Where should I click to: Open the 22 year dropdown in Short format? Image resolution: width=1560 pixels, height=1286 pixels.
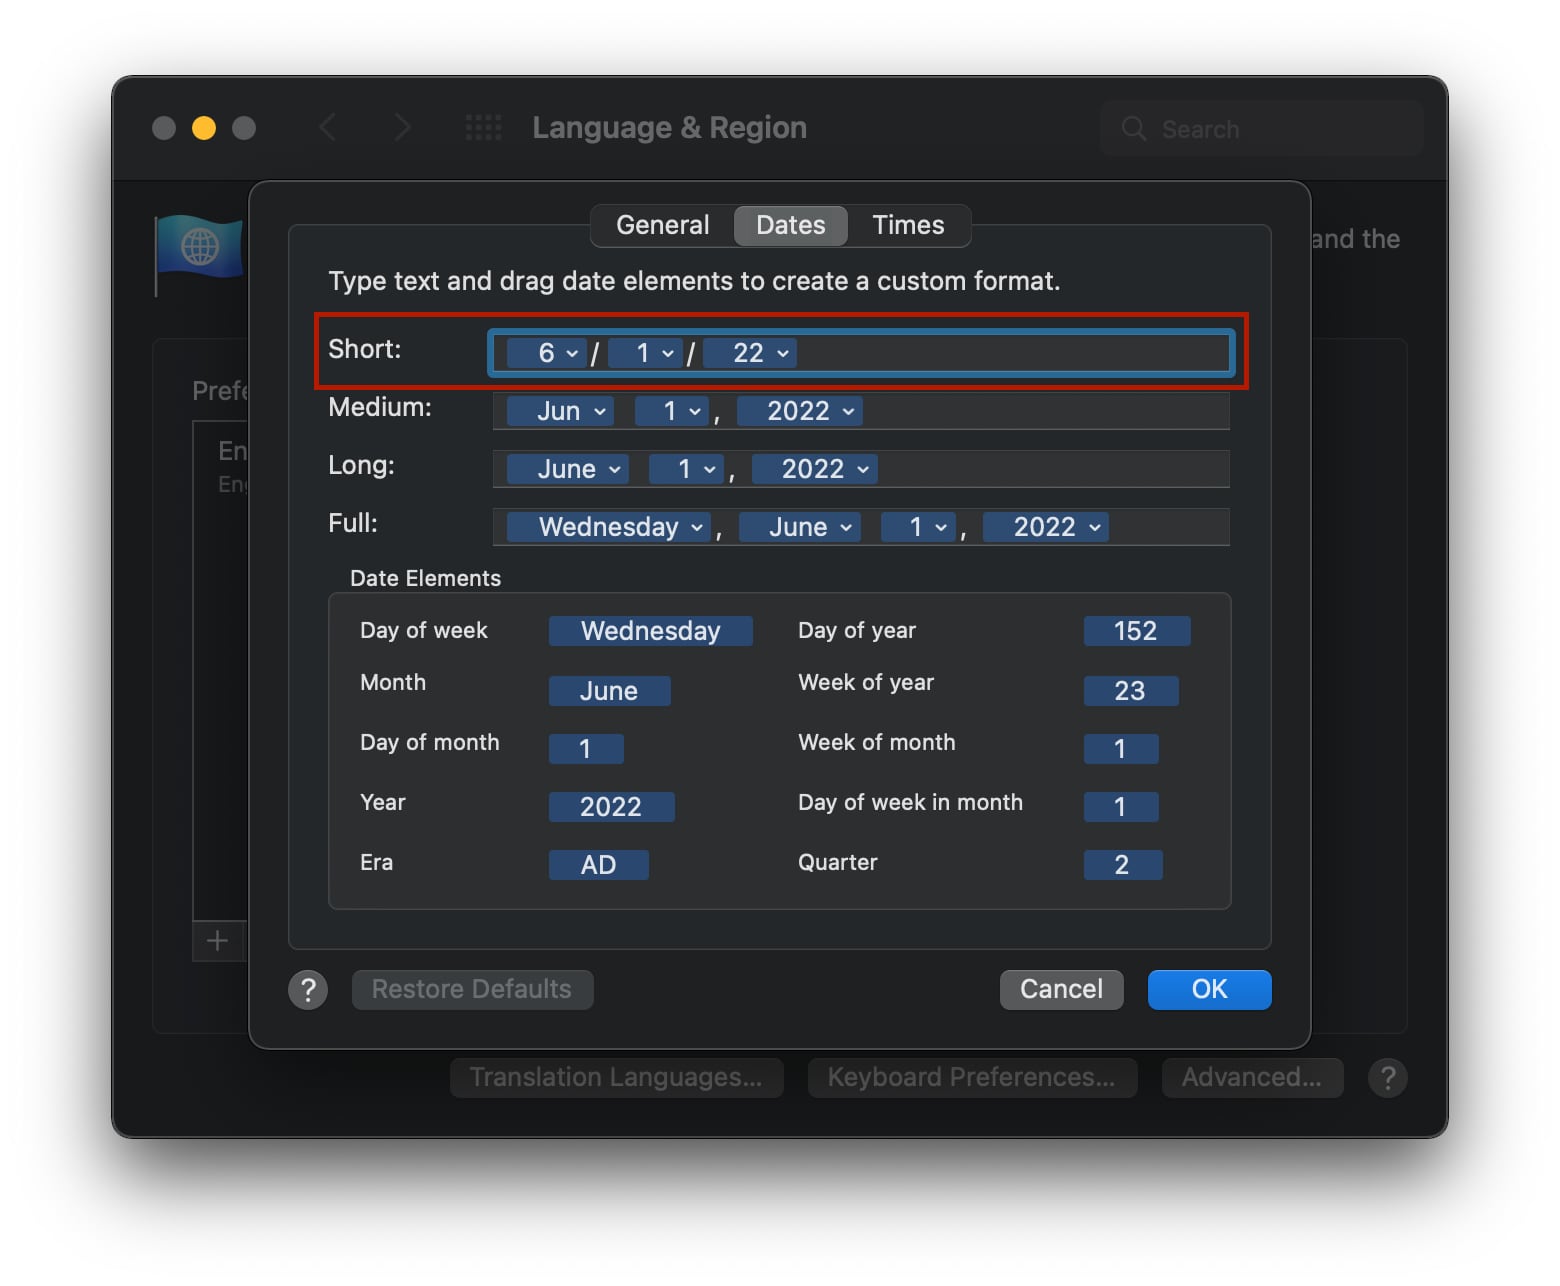[x=750, y=352]
